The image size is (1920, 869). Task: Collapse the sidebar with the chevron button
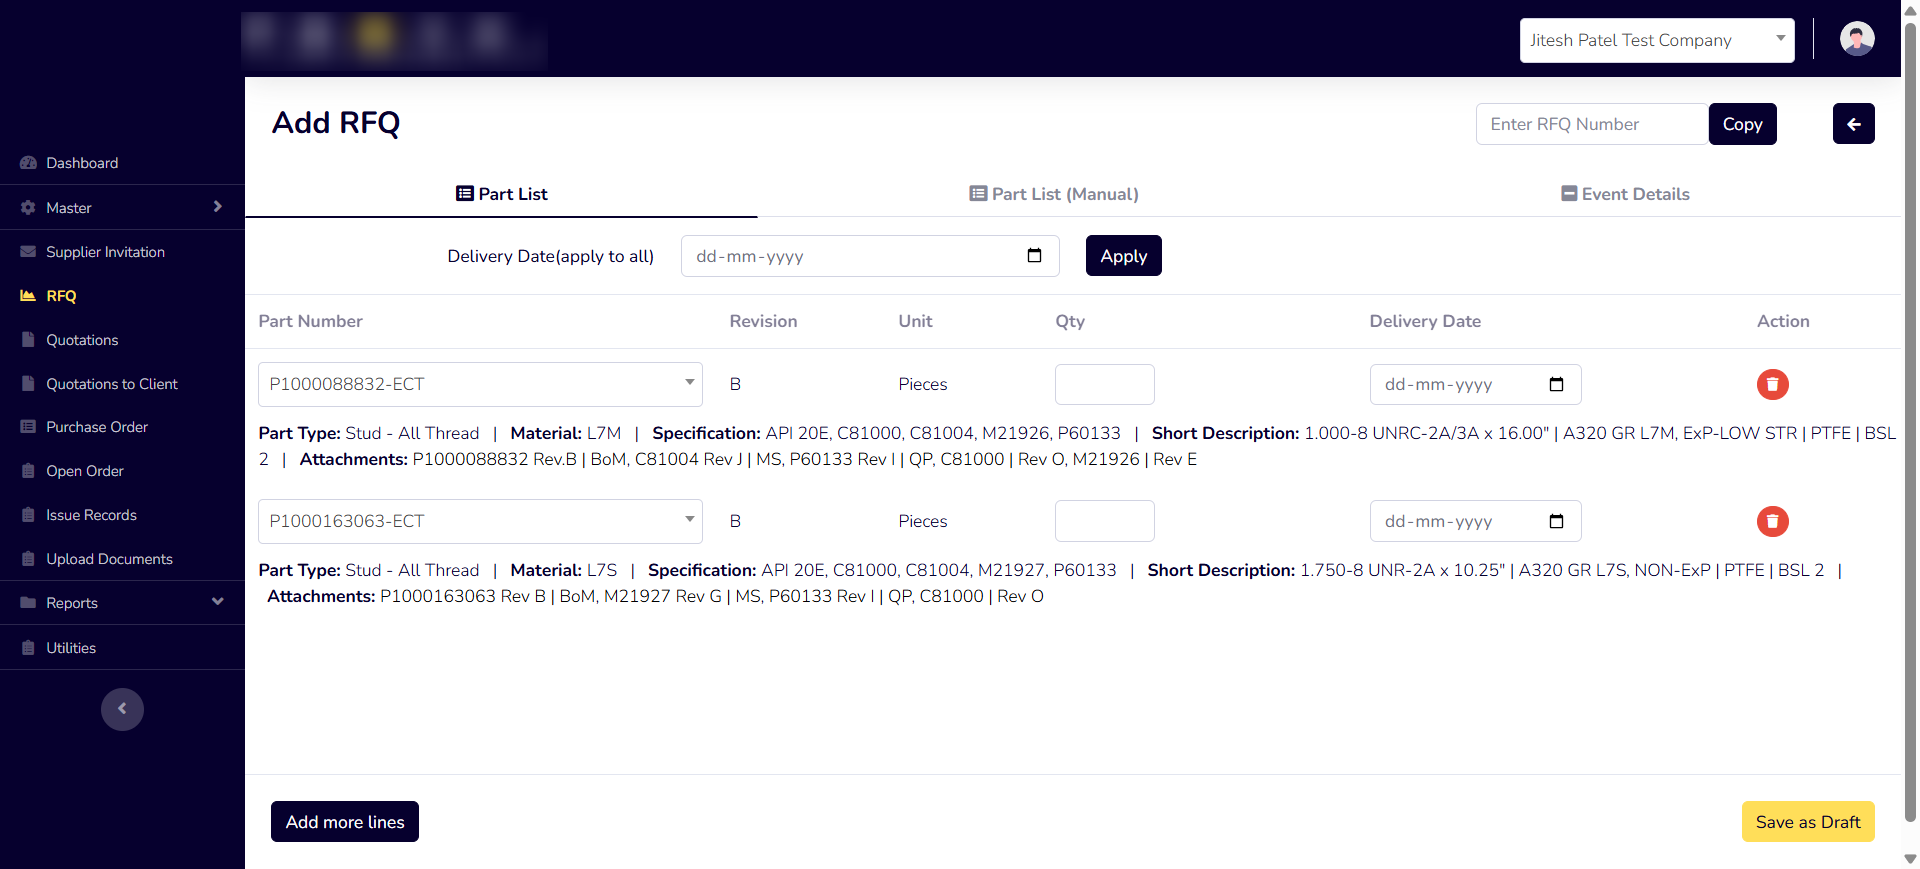122,709
